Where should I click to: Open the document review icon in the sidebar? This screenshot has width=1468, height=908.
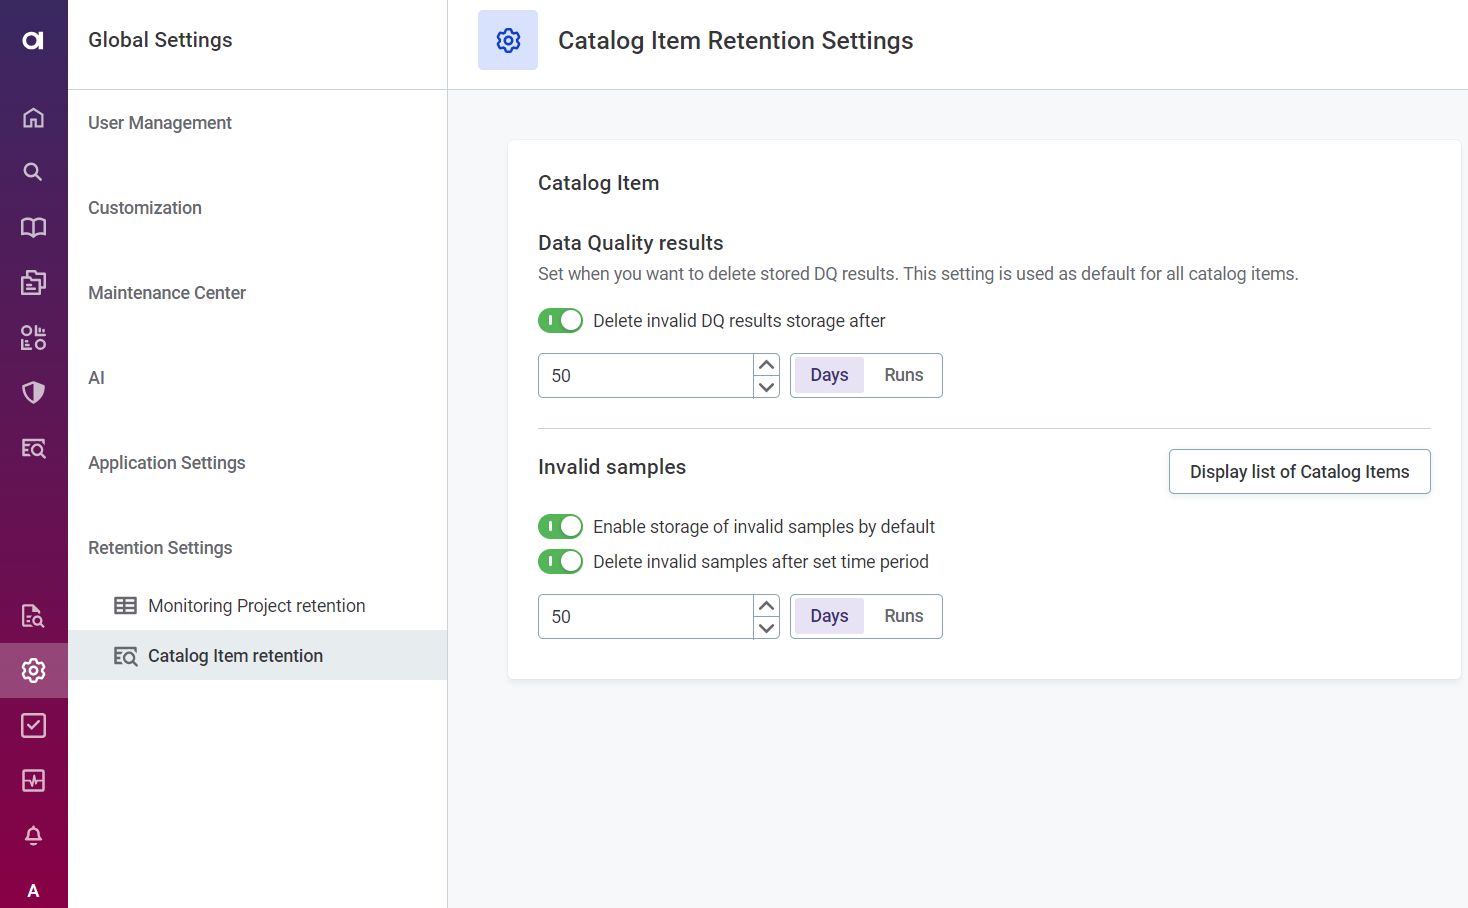click(33, 615)
